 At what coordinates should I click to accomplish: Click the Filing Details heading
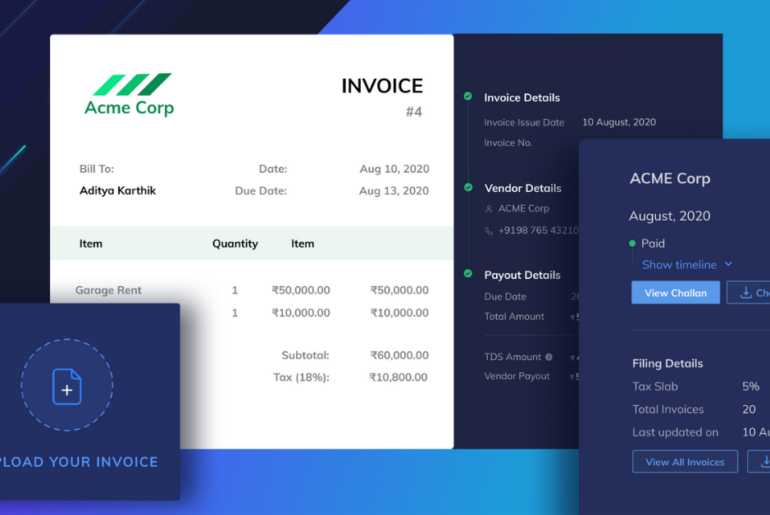(667, 363)
